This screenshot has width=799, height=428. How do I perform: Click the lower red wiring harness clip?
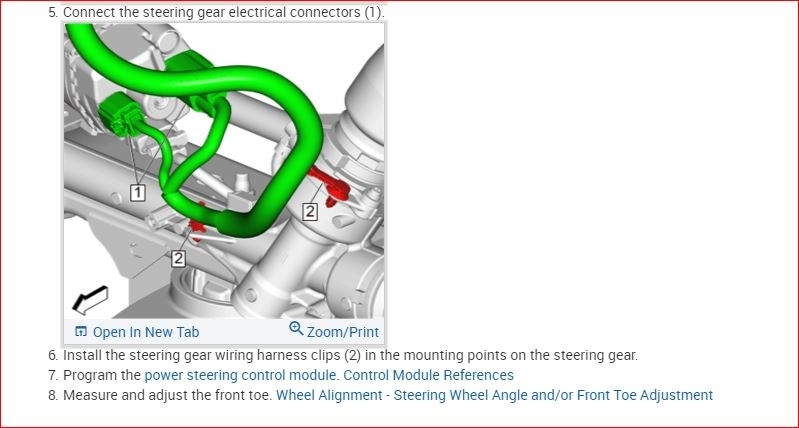197,225
